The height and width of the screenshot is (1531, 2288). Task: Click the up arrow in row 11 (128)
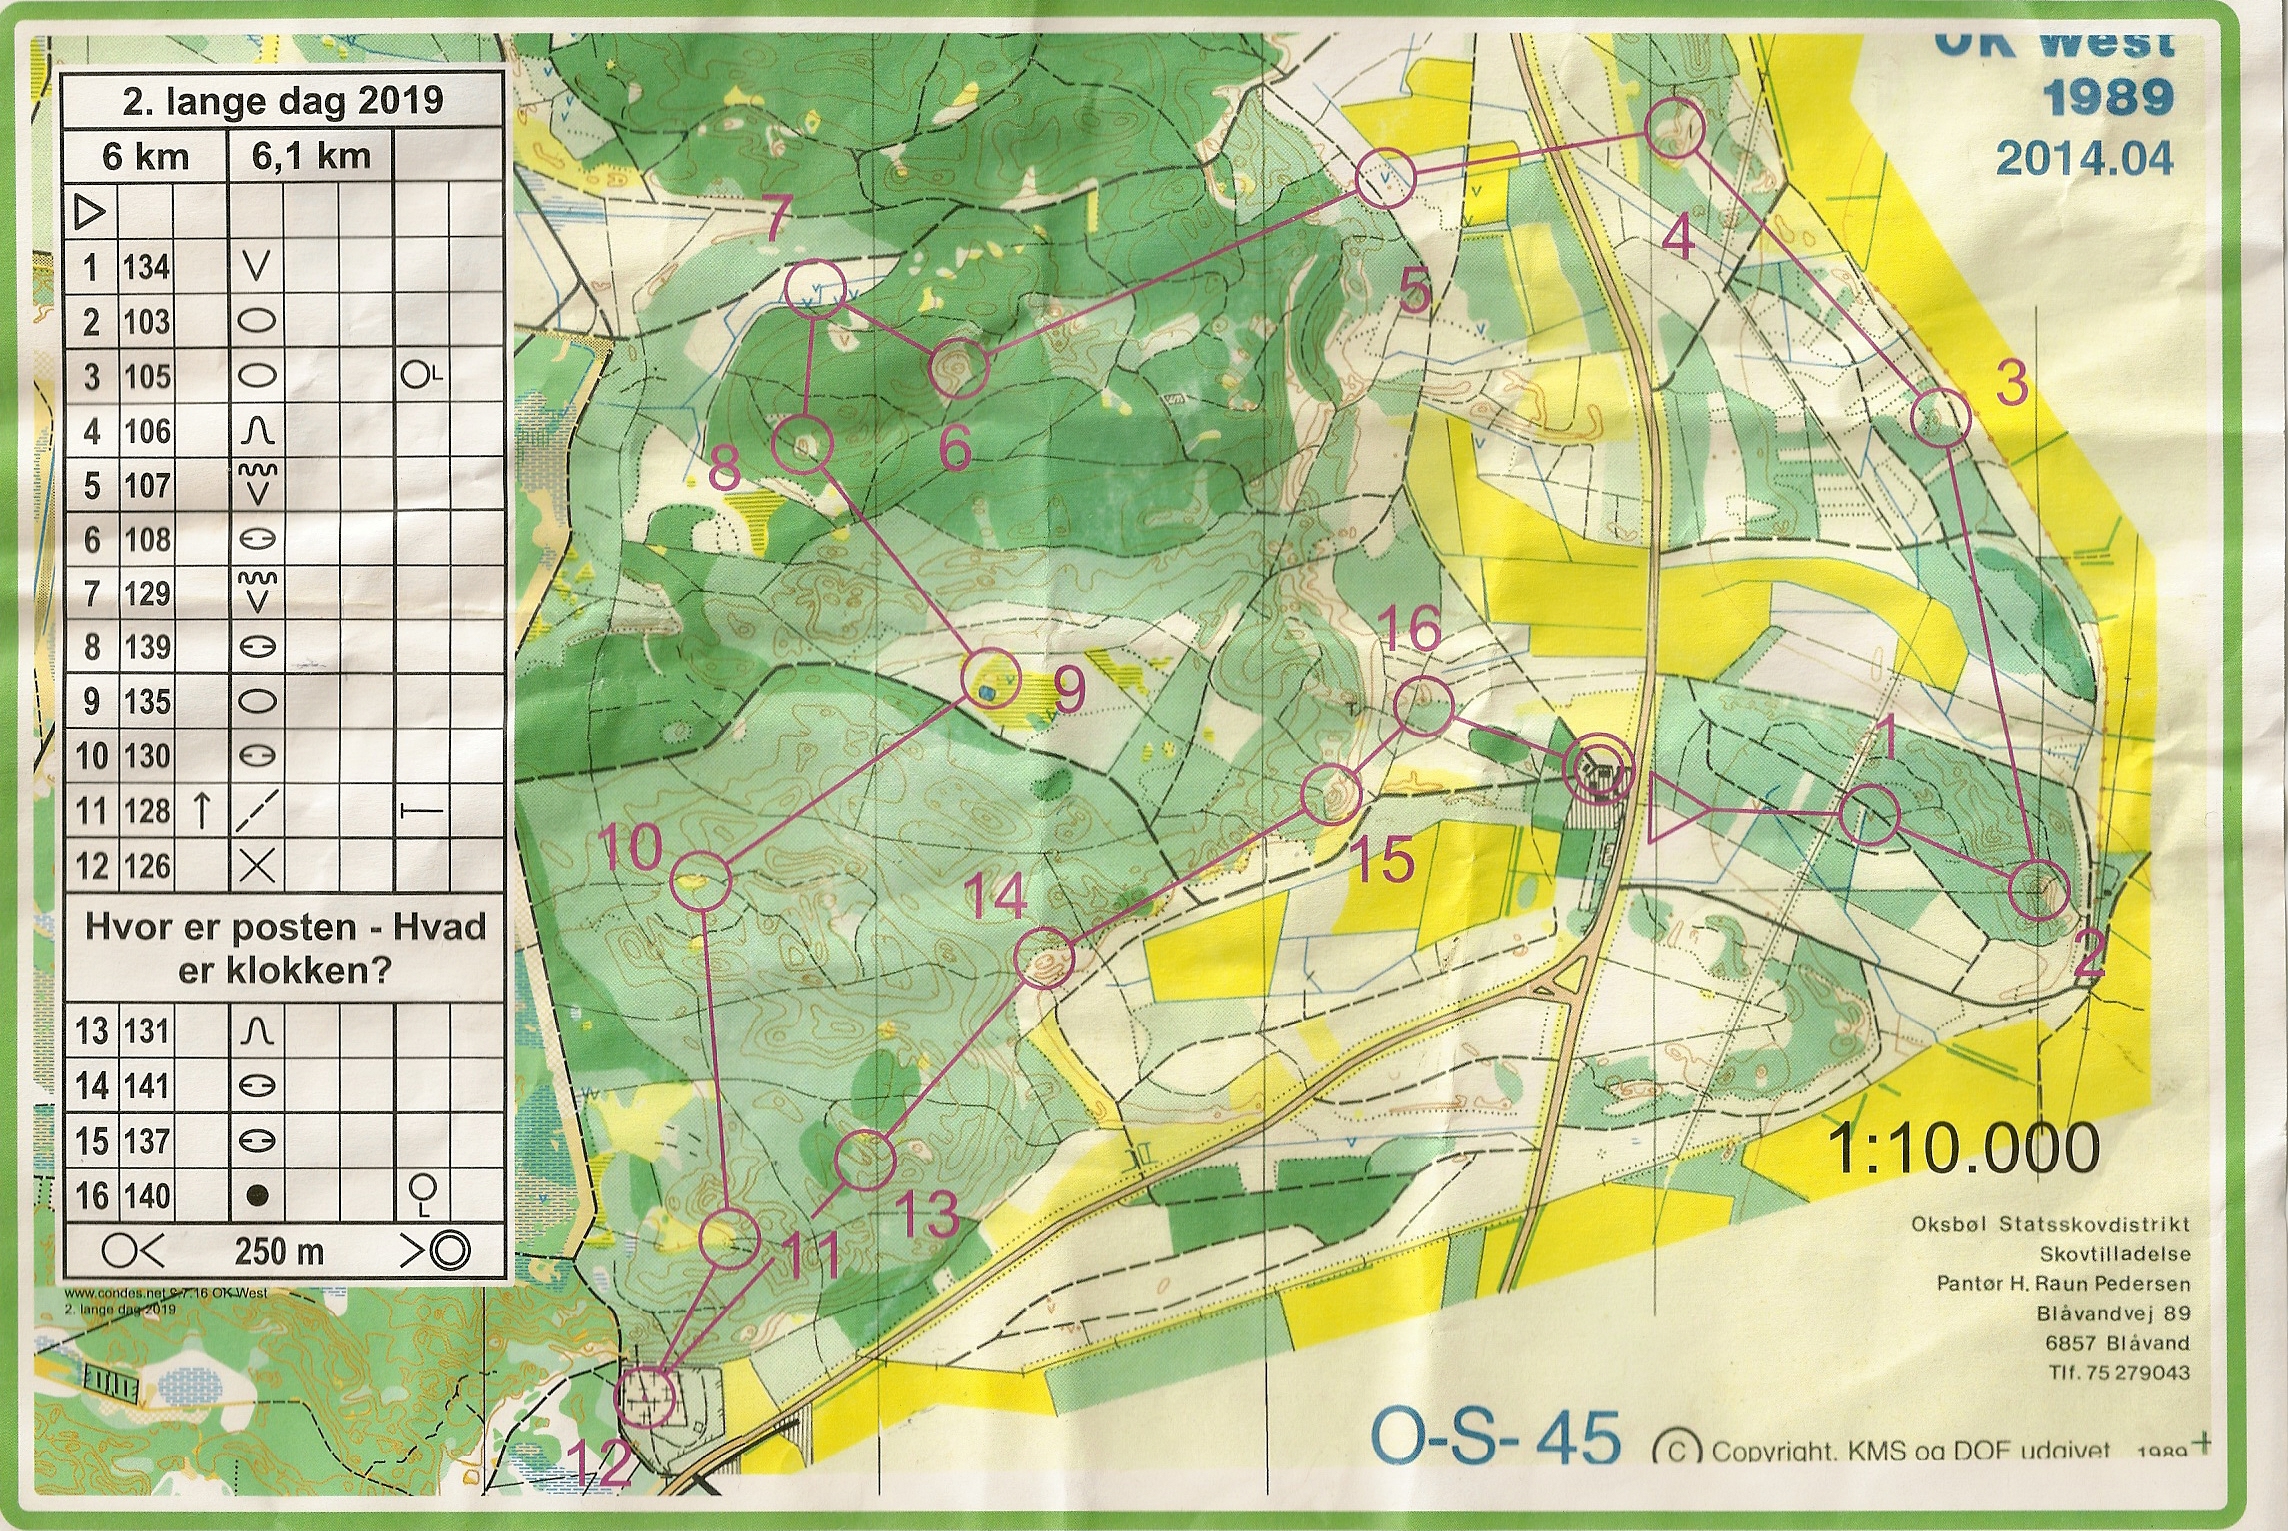pyautogui.click(x=201, y=811)
